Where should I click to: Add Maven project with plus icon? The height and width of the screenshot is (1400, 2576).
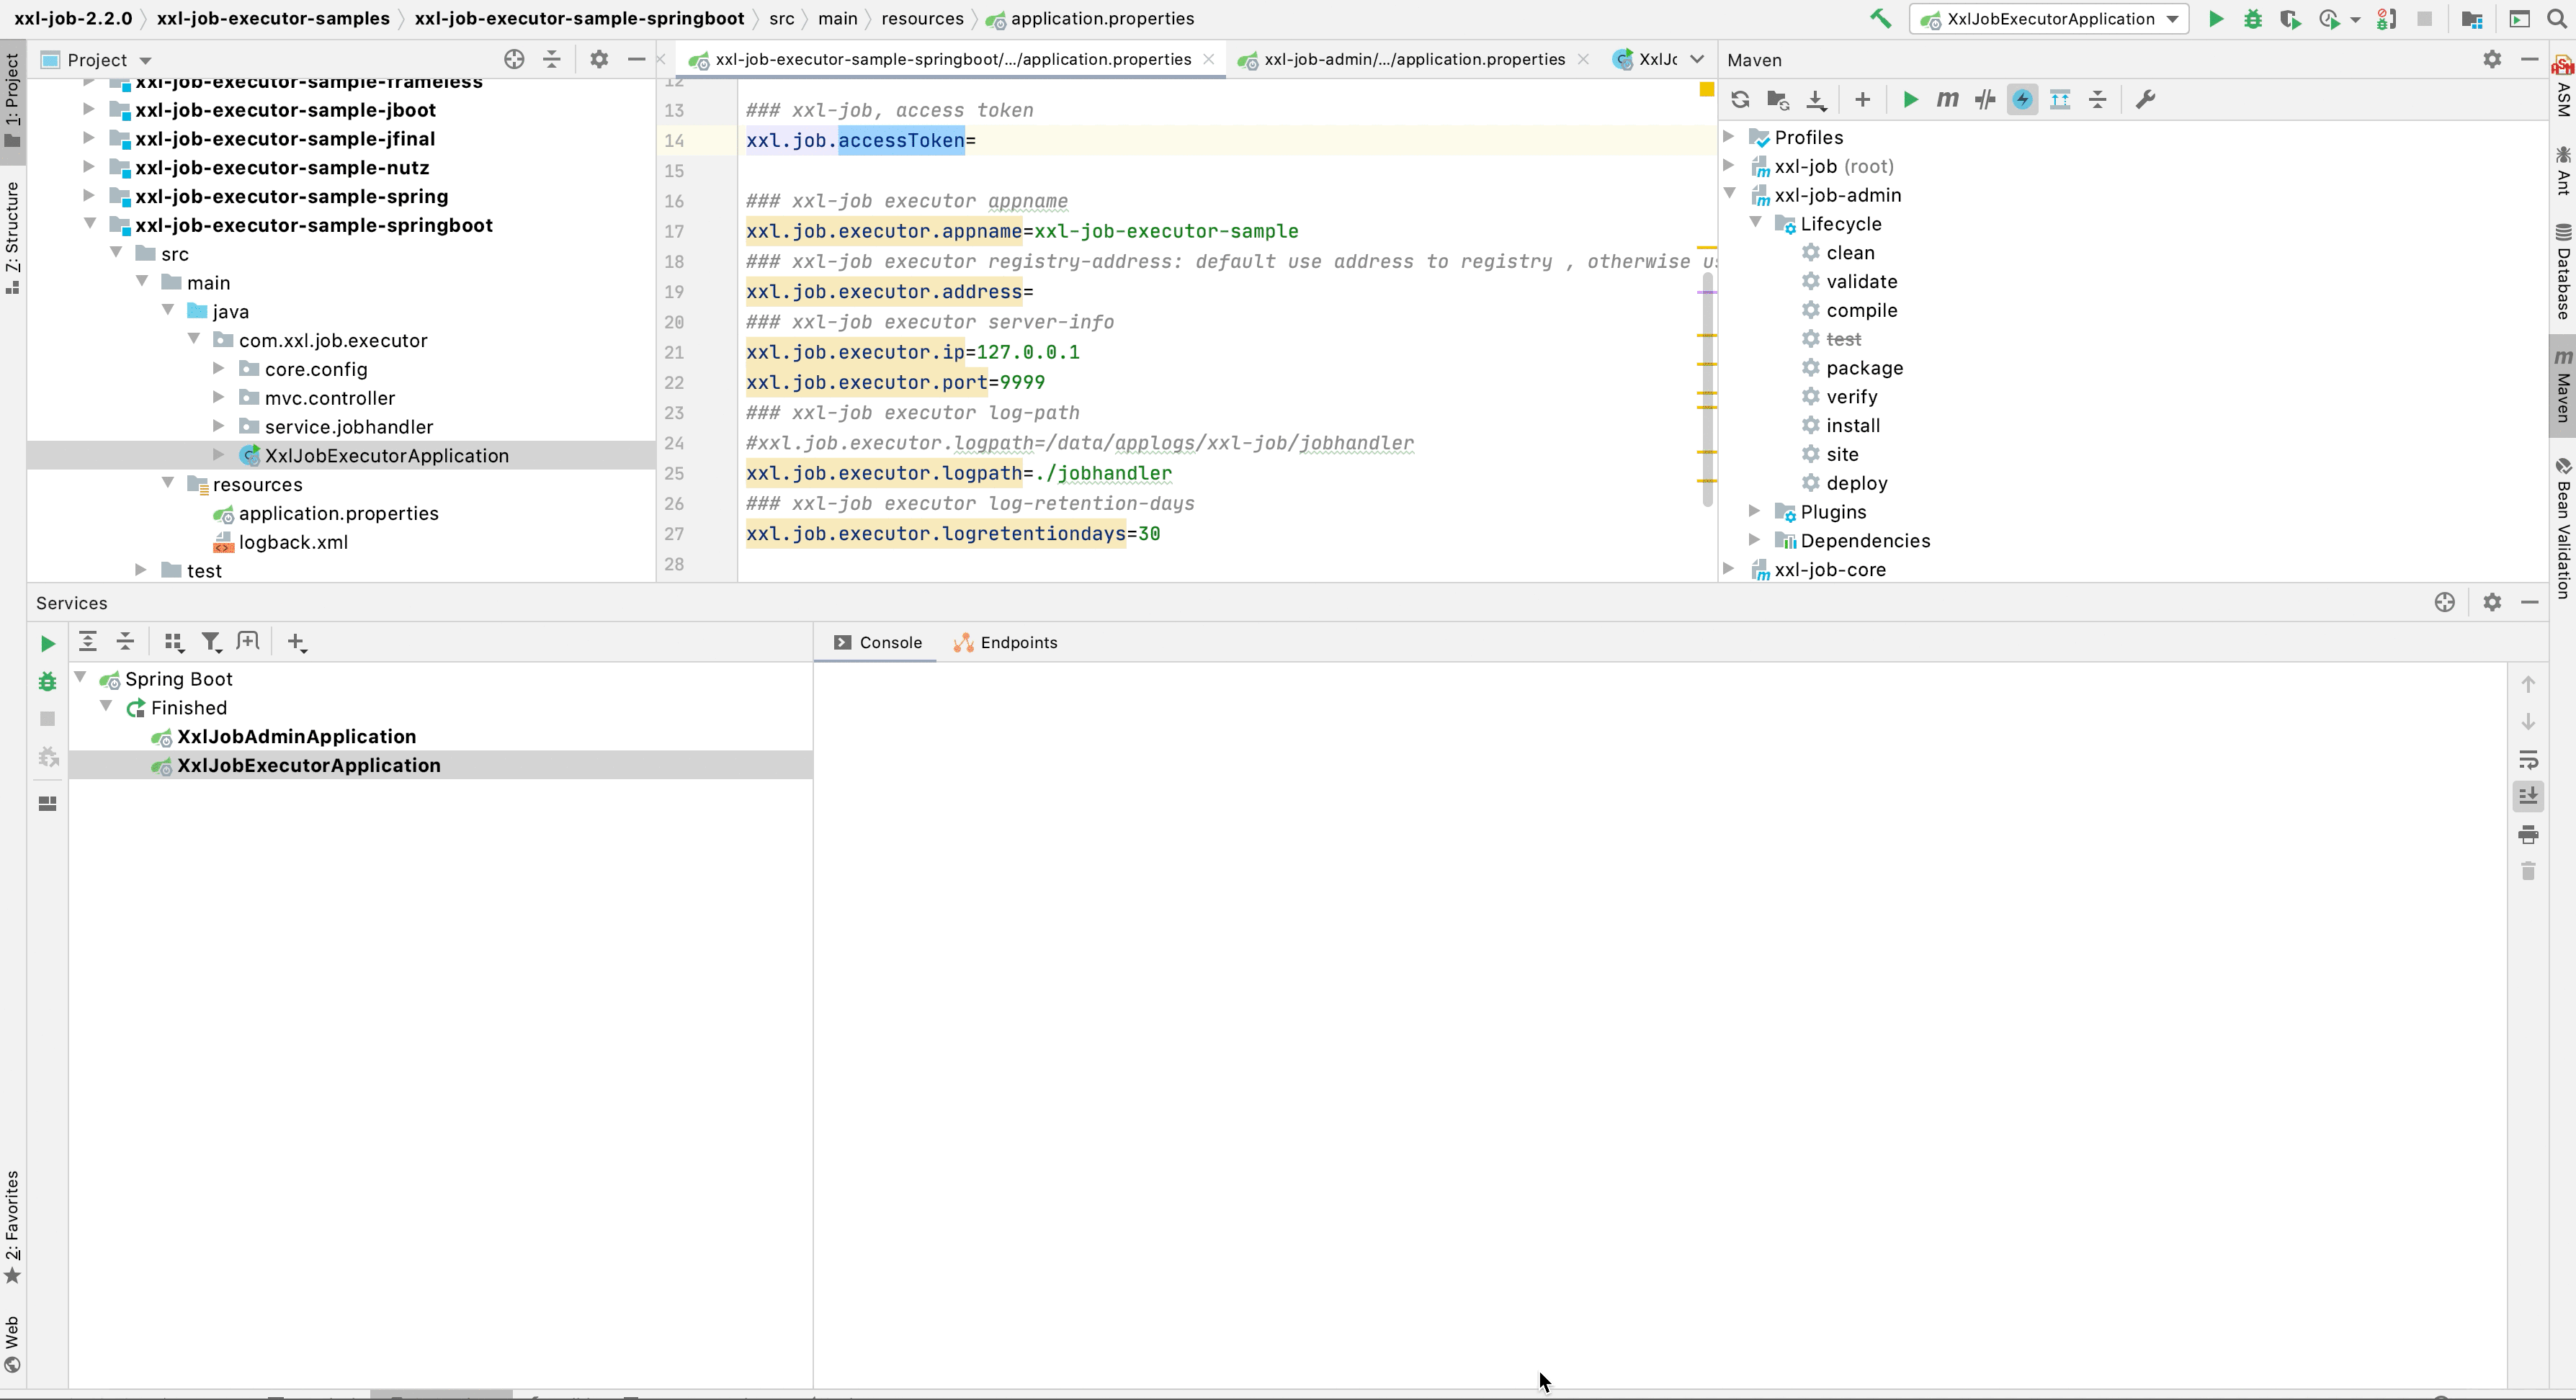click(1862, 99)
